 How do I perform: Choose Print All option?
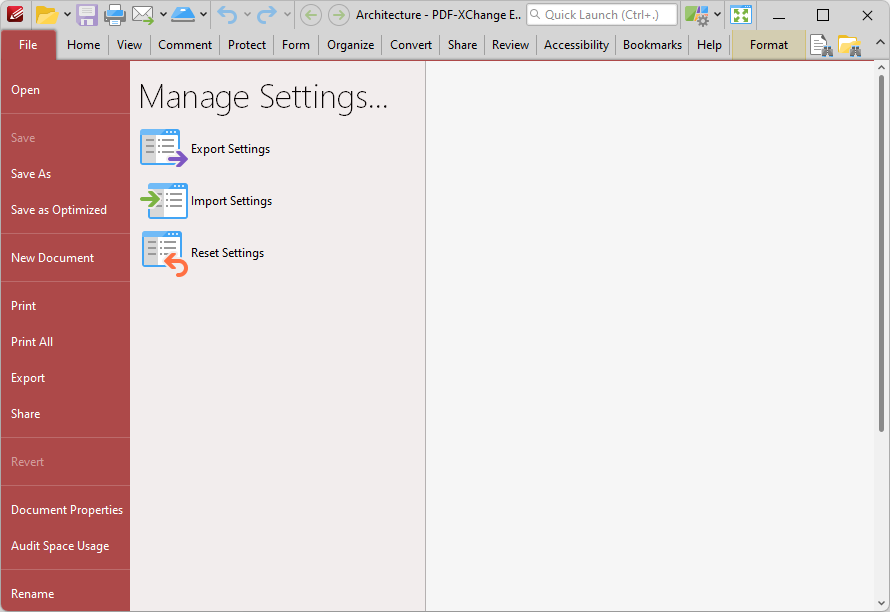click(65, 342)
